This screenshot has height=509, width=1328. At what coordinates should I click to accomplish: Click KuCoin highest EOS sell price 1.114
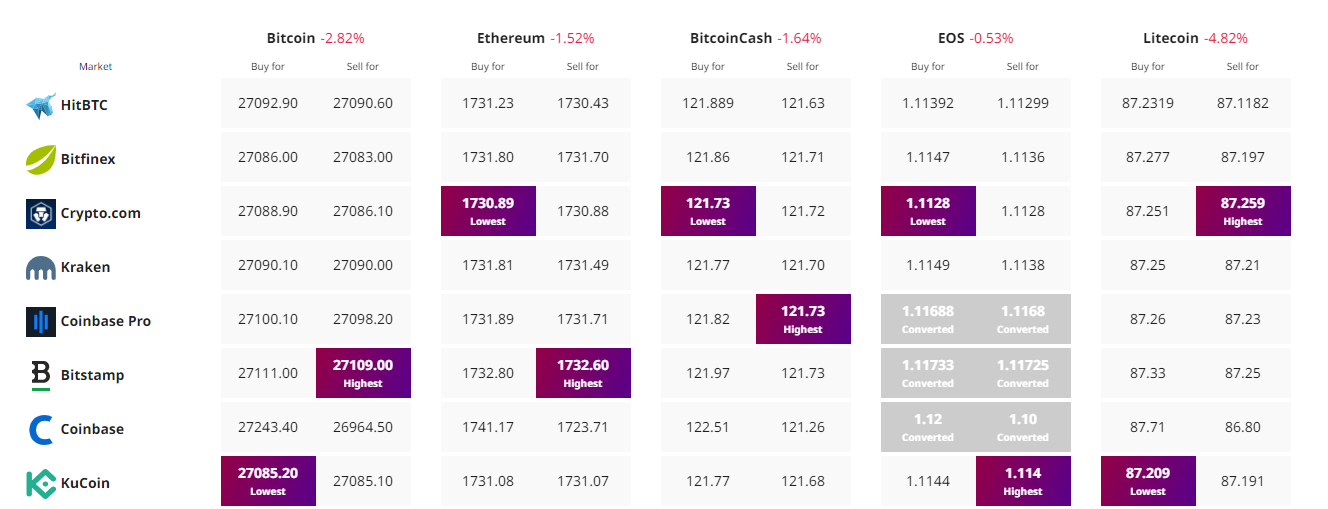coord(1023,481)
